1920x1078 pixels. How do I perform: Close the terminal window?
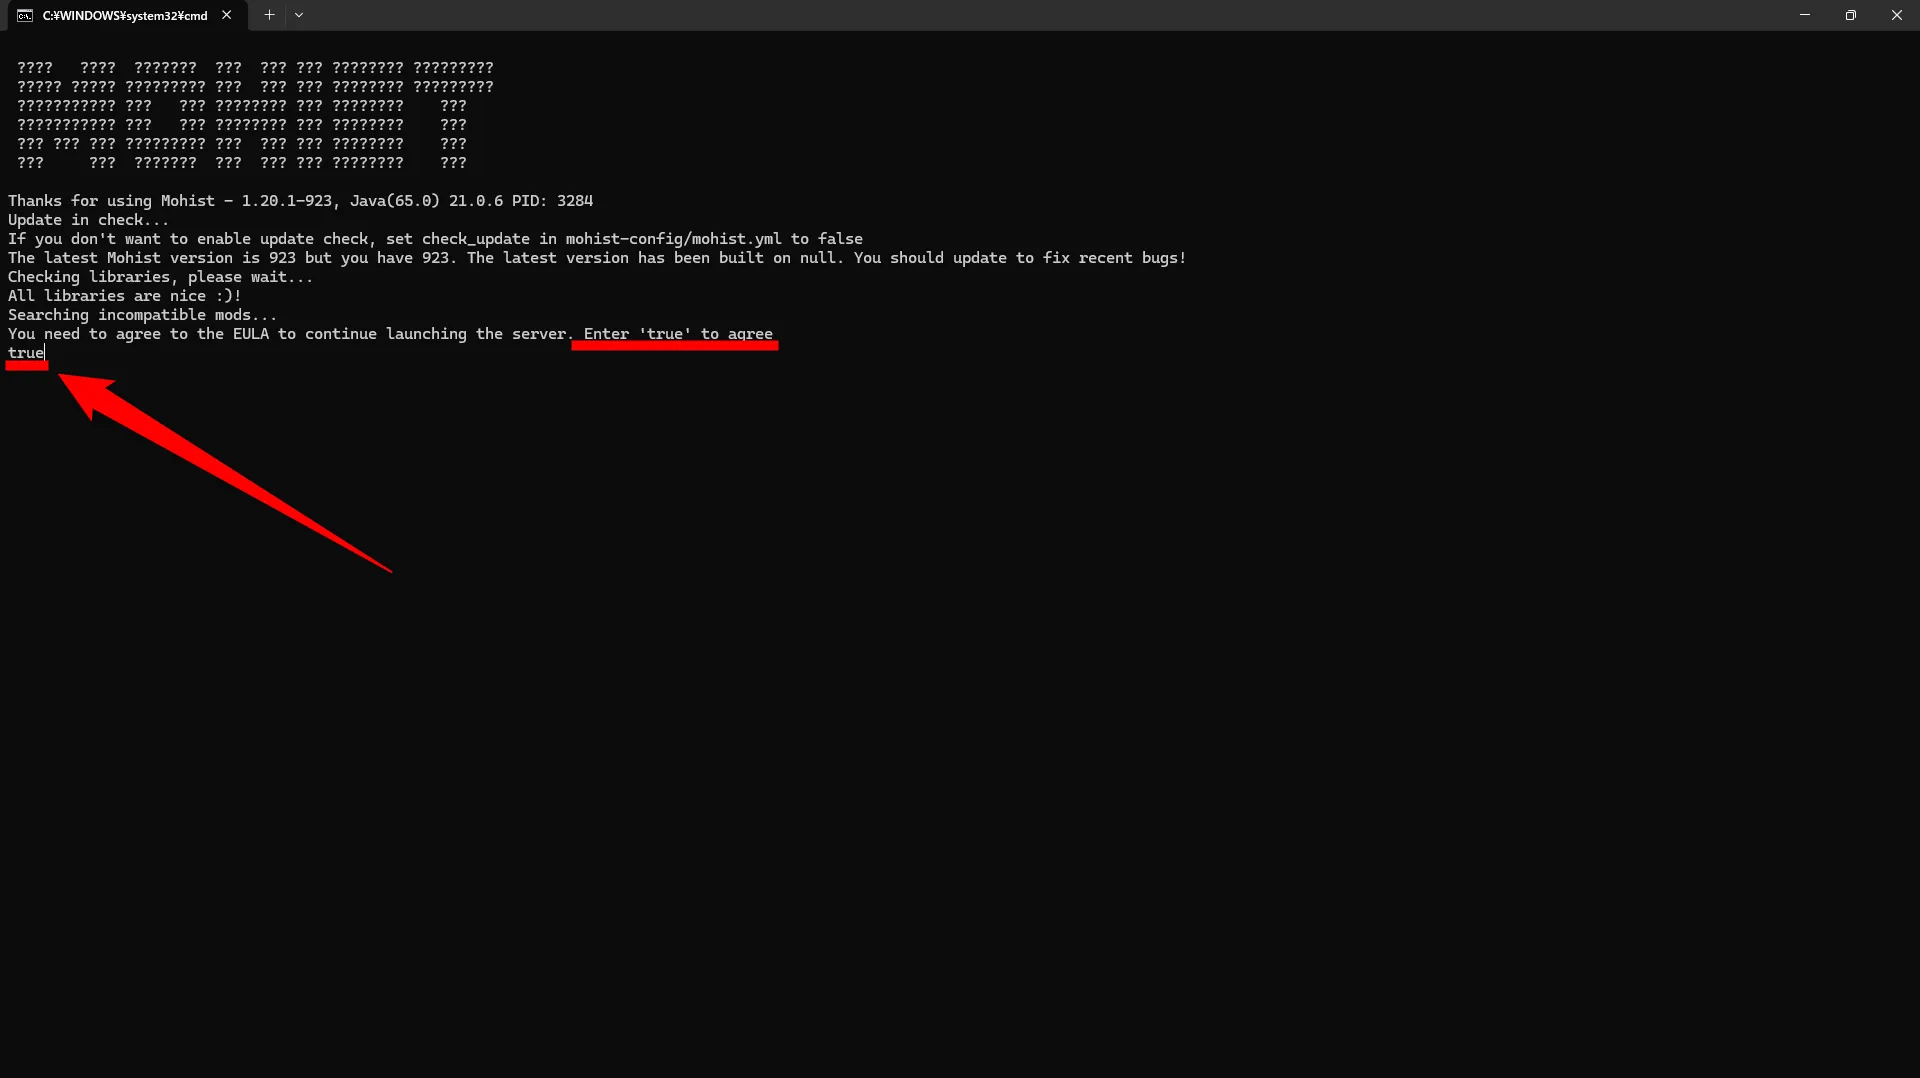(1897, 15)
